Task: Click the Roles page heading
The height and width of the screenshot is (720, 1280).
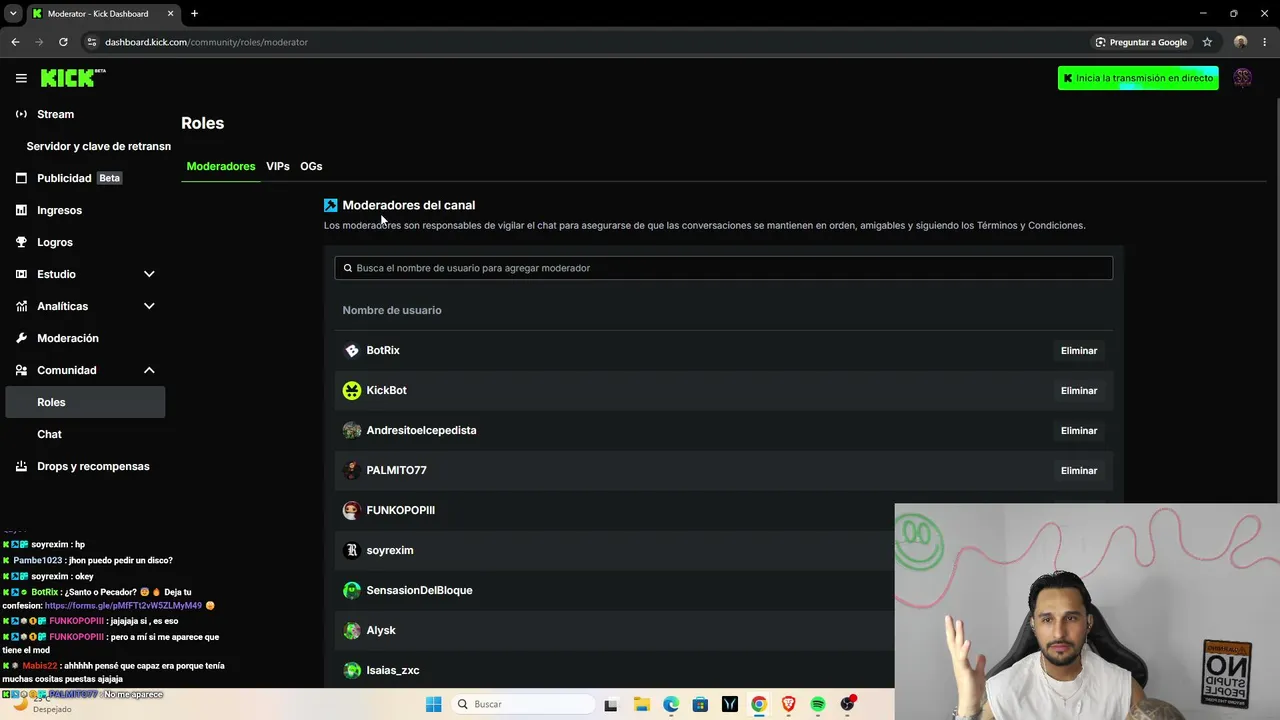Action: (x=202, y=123)
